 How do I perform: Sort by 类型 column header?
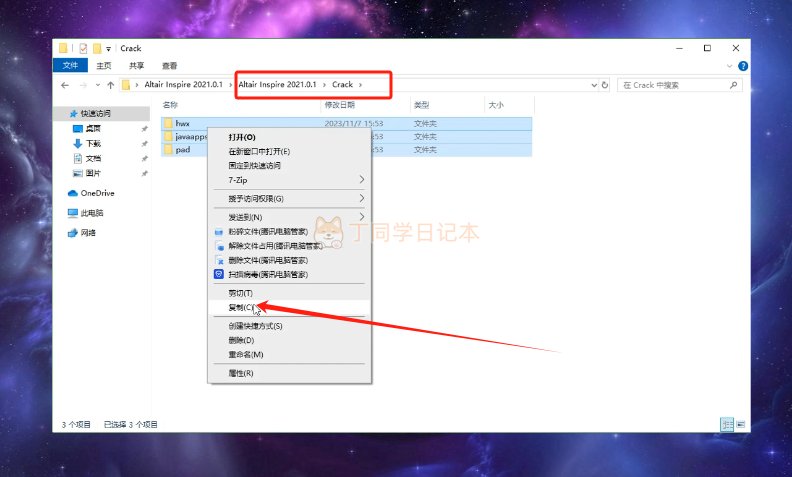click(421, 105)
